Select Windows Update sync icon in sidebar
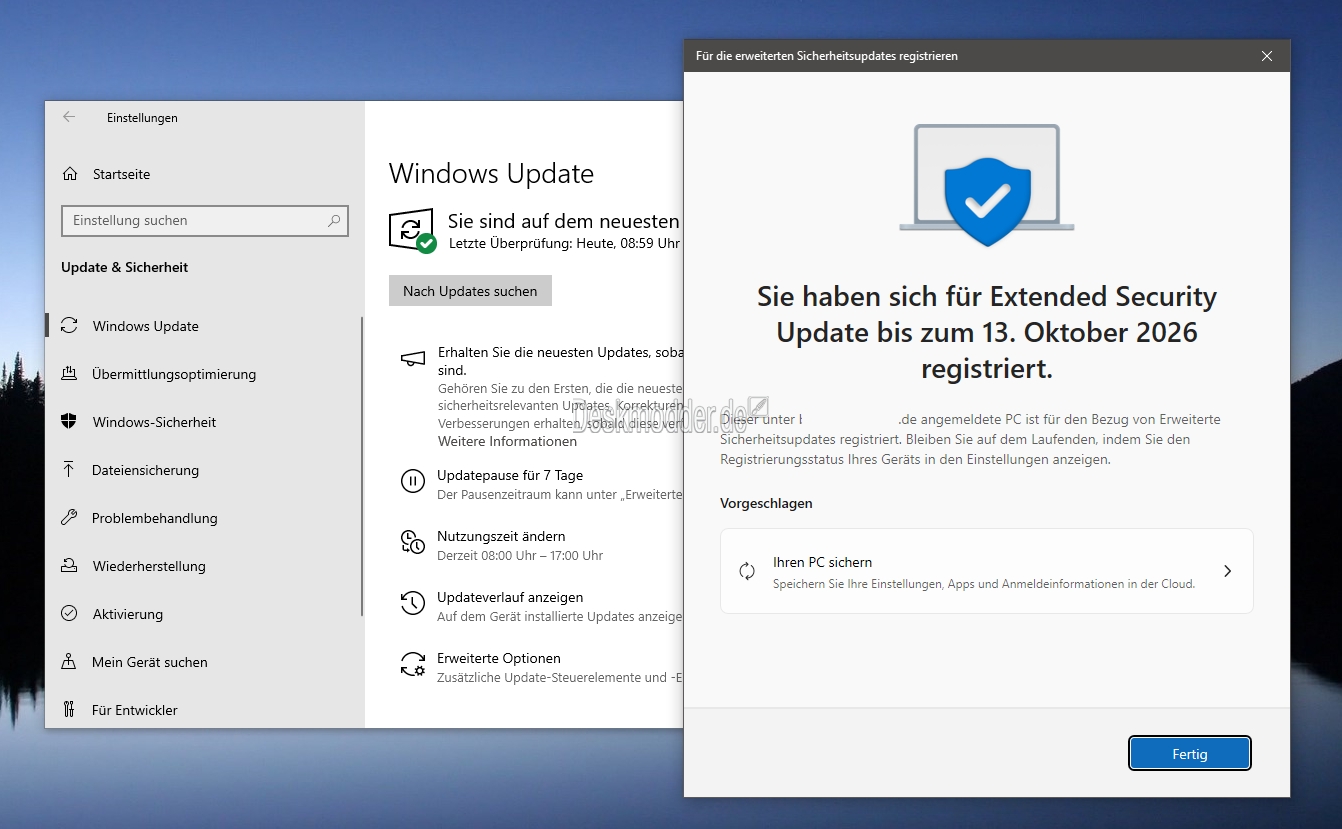1342x829 pixels. (69, 326)
